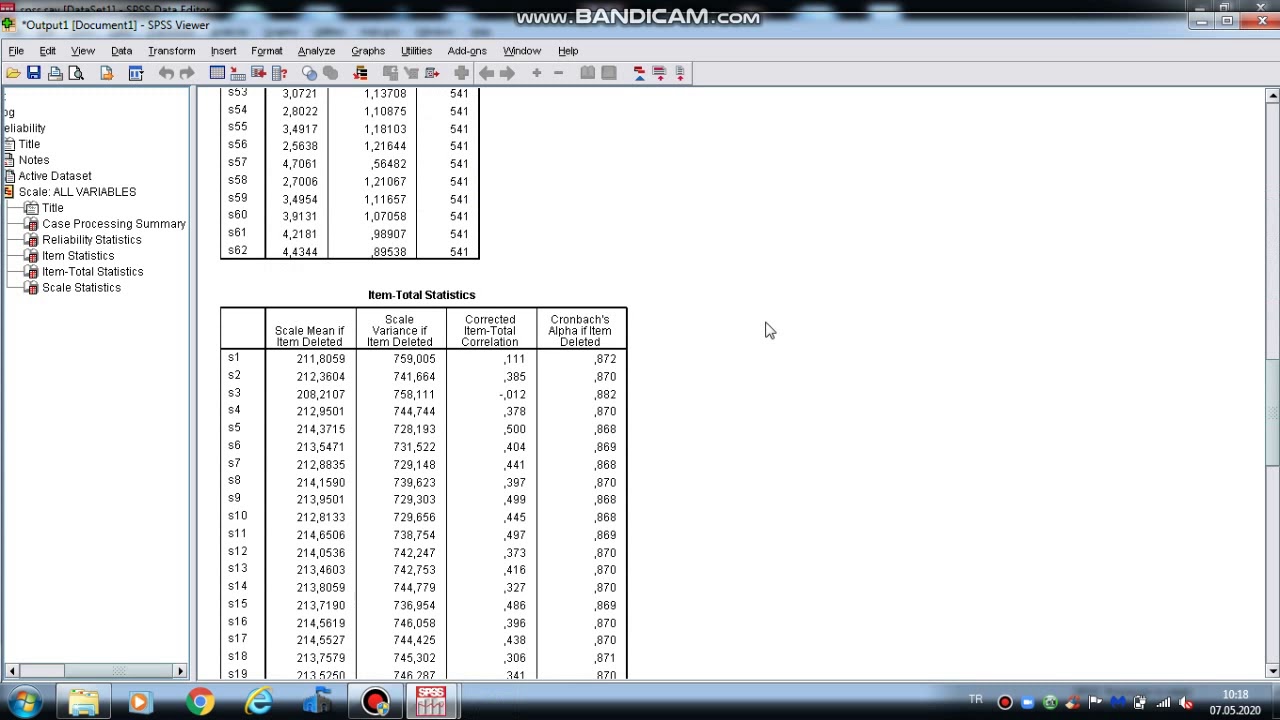The width and height of the screenshot is (1280, 720).
Task: Select Scale: ALL VARIABLES outline heading
Action: click(77, 192)
